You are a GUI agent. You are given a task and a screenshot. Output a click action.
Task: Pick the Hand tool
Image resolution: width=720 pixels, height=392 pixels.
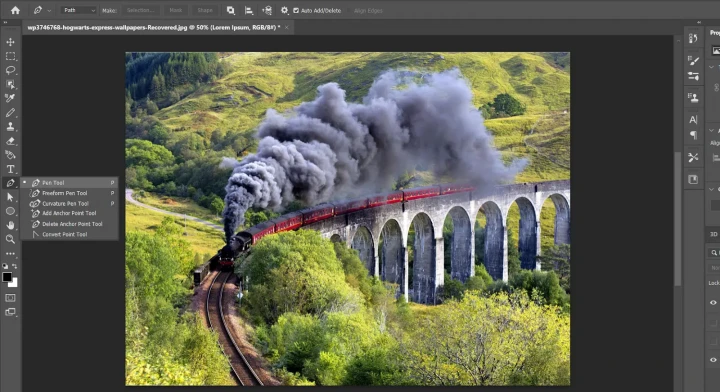coord(10,225)
